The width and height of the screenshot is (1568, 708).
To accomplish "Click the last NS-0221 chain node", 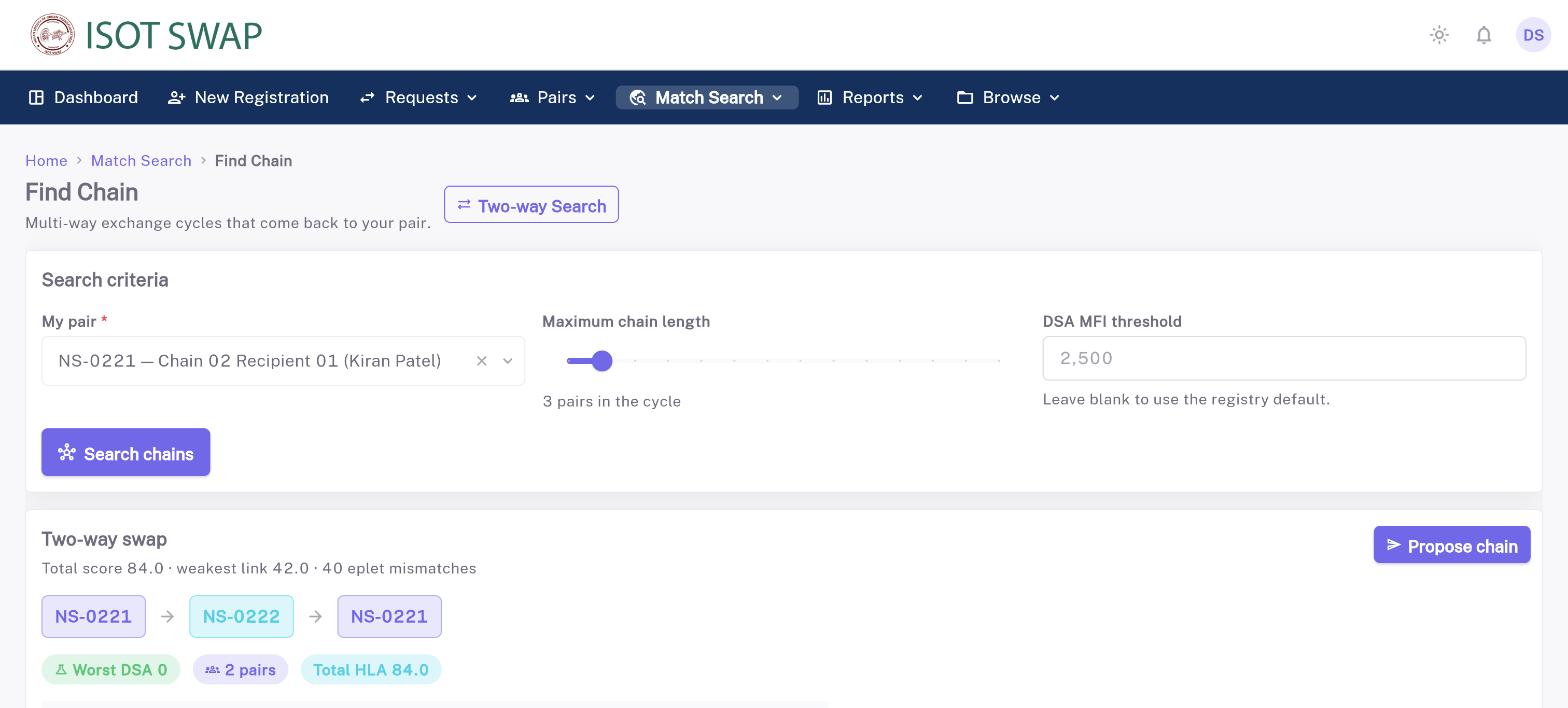I will click(389, 616).
